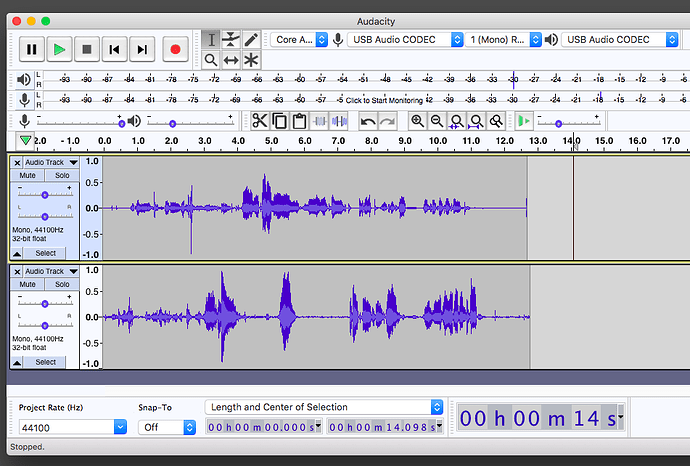690x466 pixels.
Task: Click the Trim audio icon
Action: click(319, 121)
